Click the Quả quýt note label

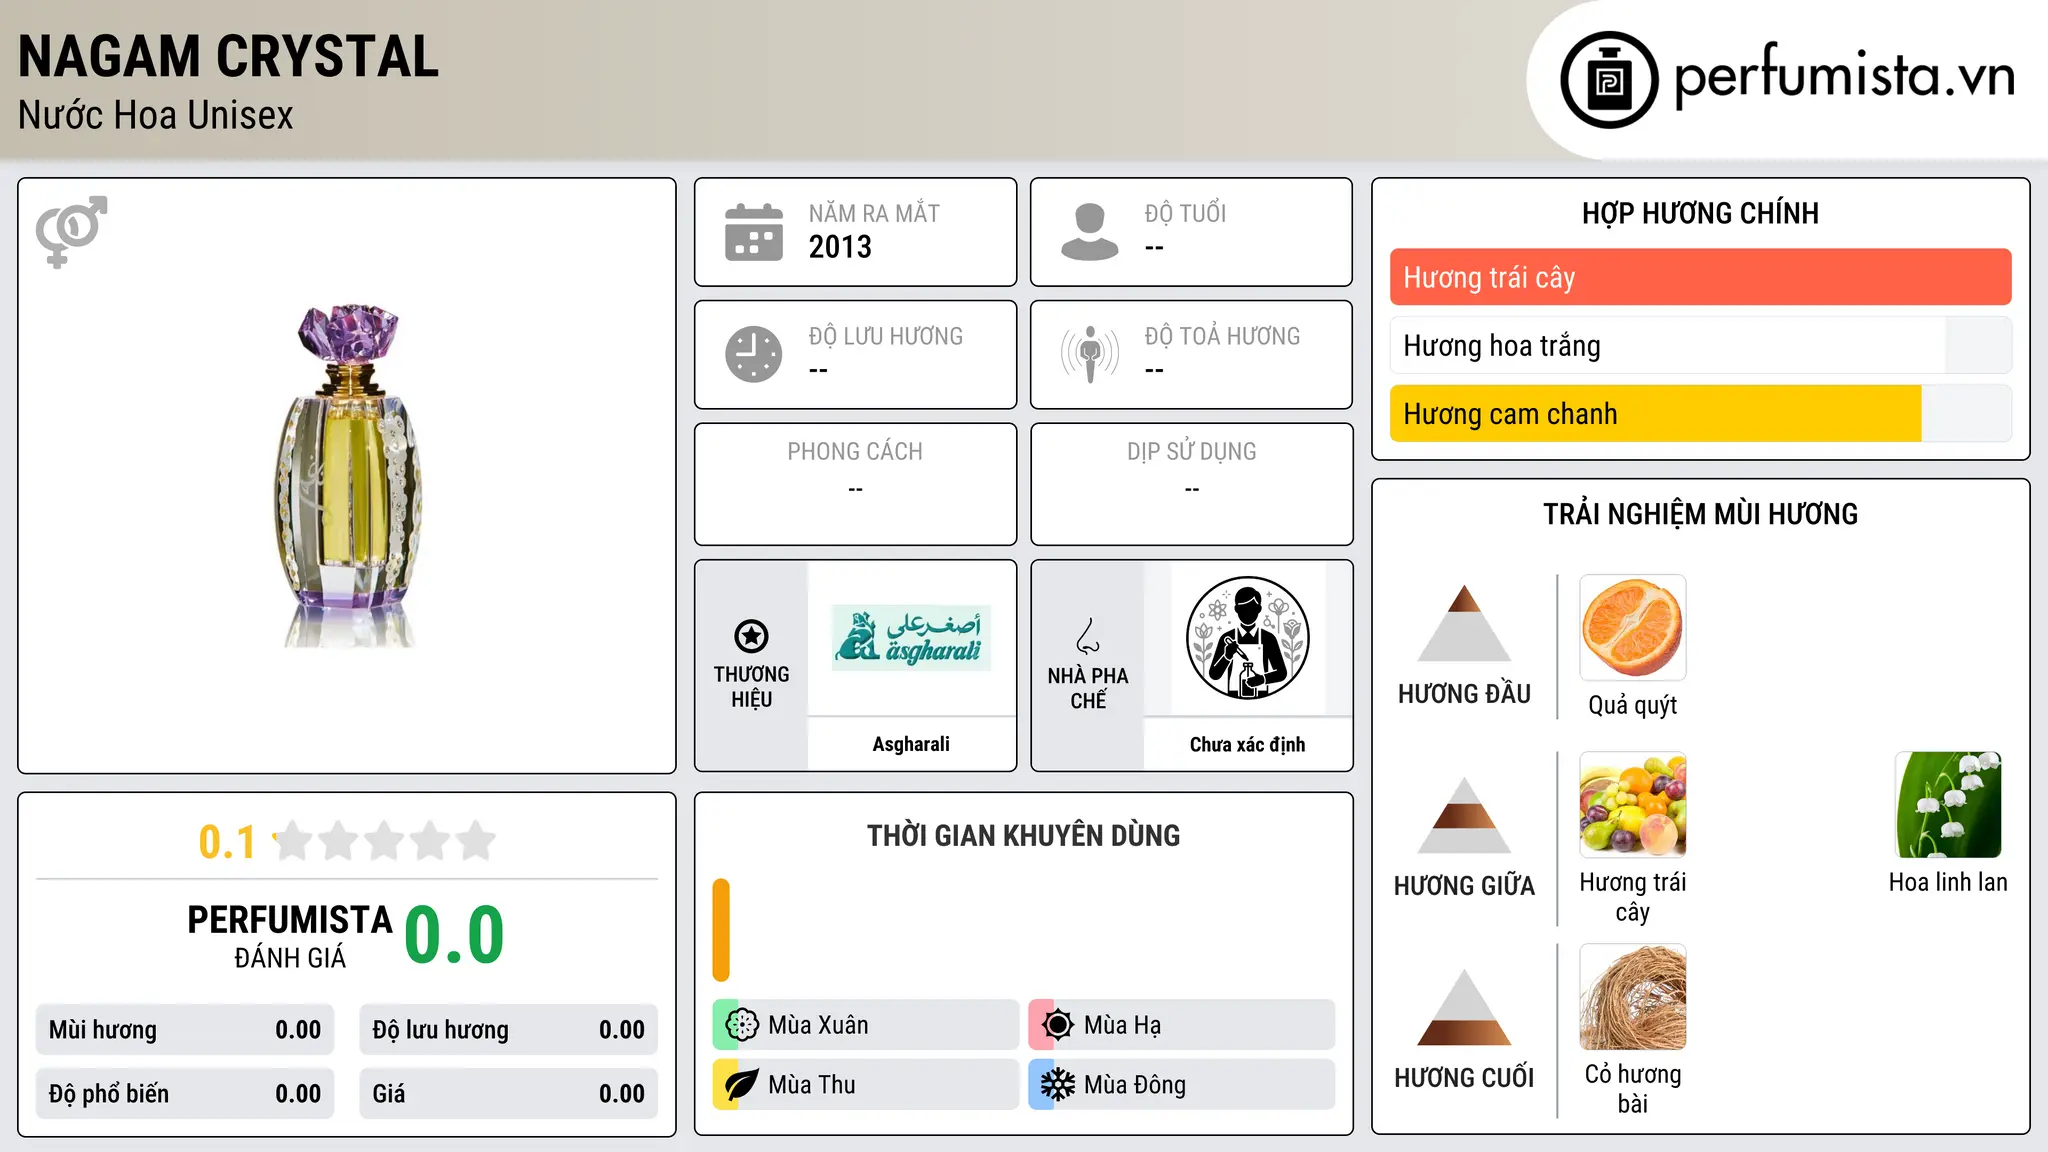1633,705
